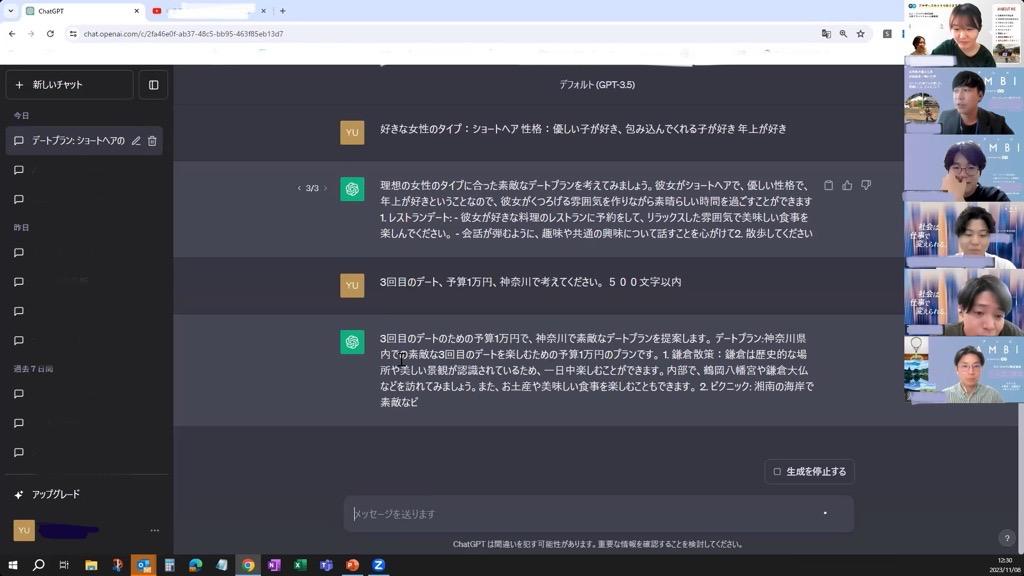
Task: Give thumbs up to the first response
Action: (847, 186)
